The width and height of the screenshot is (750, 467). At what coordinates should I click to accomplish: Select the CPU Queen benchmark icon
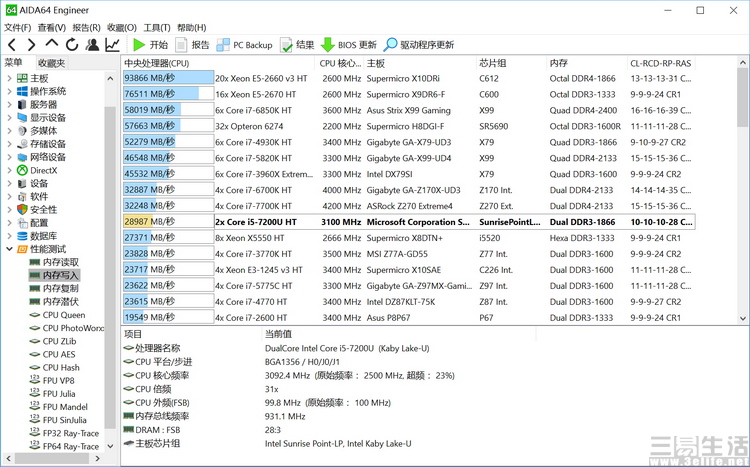34,315
